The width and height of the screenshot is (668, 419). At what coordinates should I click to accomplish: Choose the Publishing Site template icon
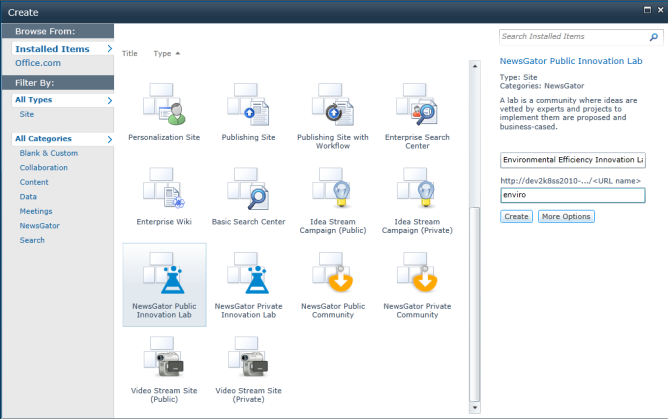[248, 105]
